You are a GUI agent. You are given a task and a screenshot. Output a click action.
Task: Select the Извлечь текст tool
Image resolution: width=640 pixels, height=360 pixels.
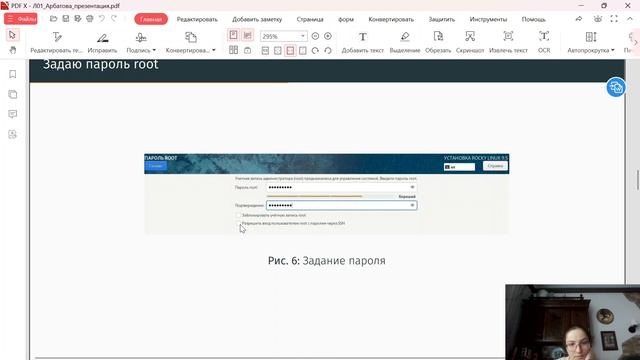508,42
